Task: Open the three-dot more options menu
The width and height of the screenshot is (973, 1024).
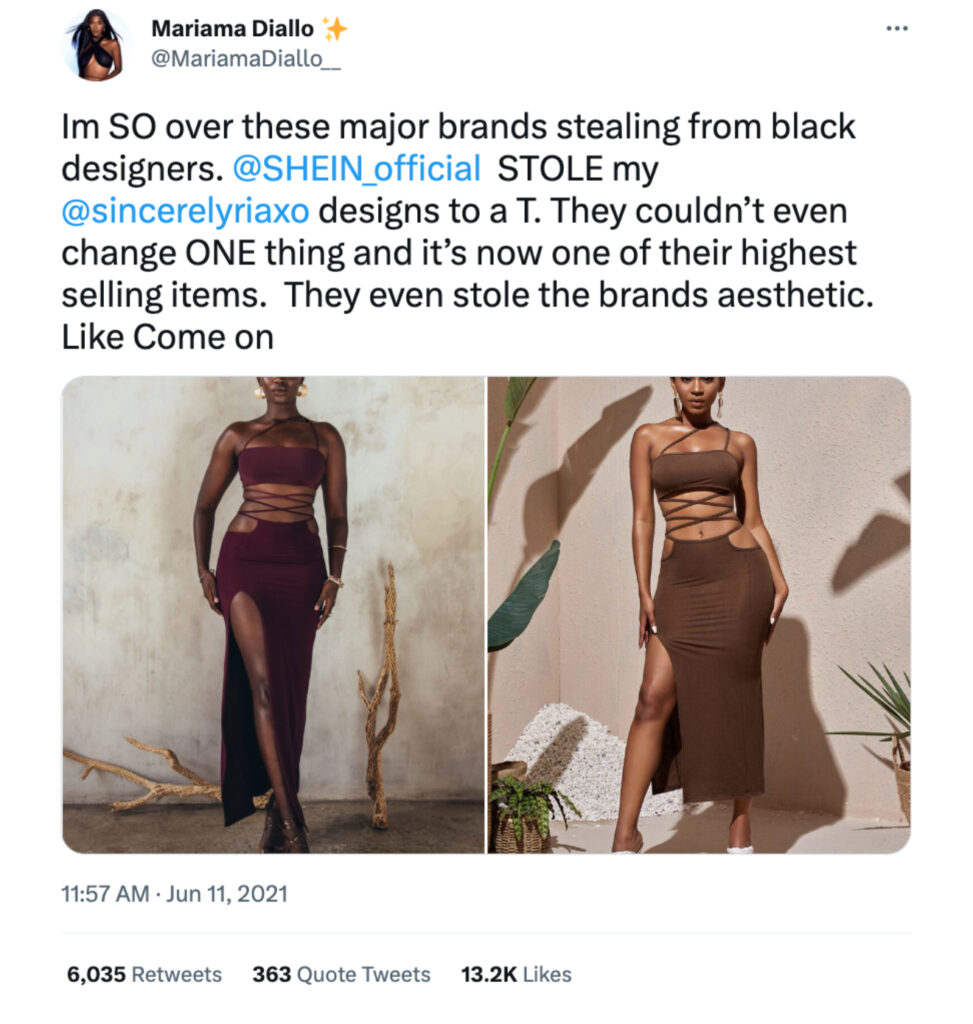Action: pos(897,29)
